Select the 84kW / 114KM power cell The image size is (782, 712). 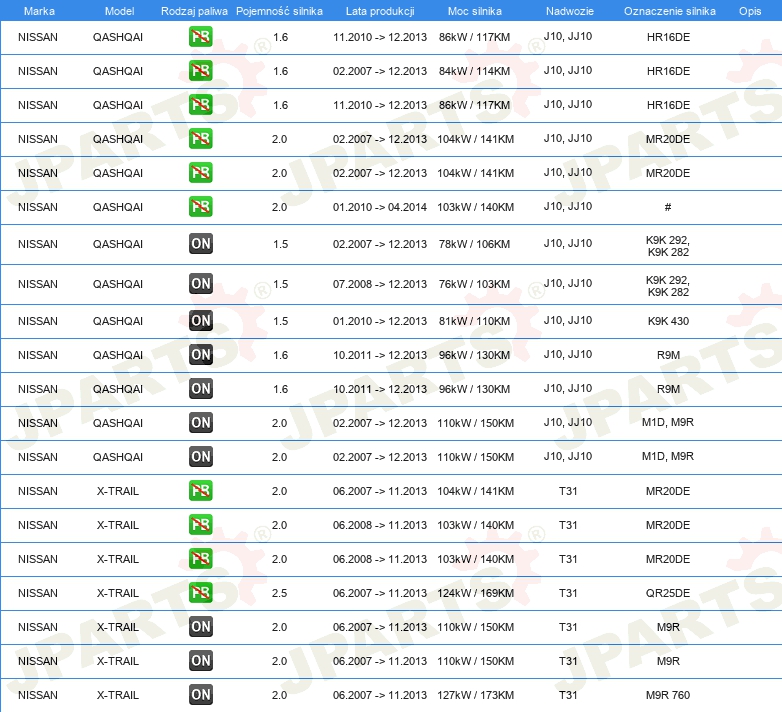coord(474,71)
